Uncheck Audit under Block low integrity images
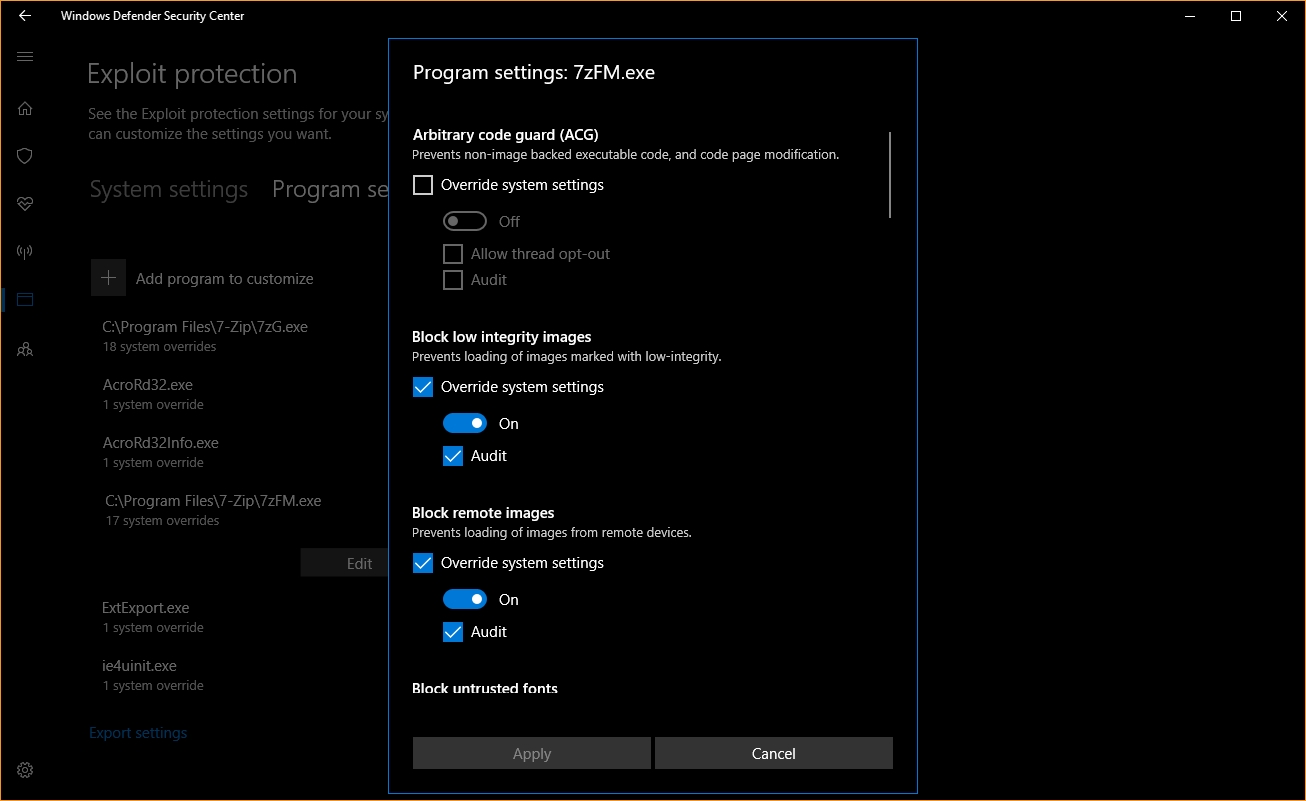The image size is (1306, 801). point(453,456)
